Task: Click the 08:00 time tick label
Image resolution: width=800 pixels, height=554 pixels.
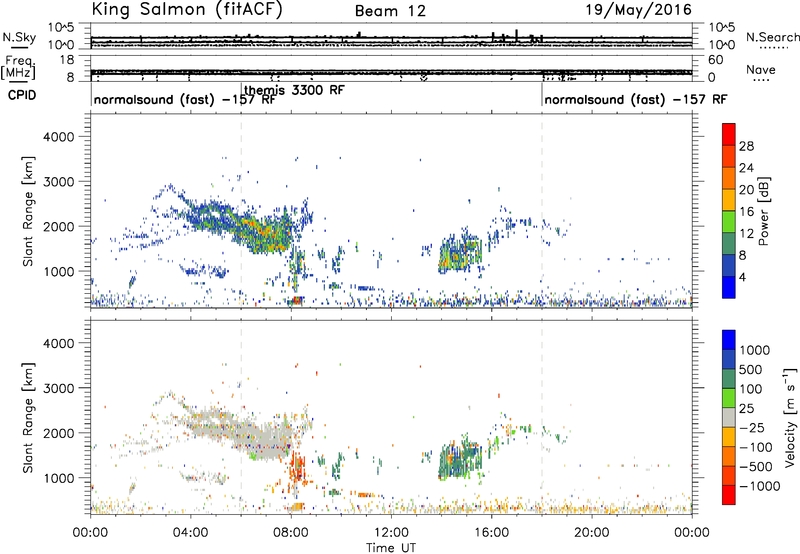Action: 291,533
